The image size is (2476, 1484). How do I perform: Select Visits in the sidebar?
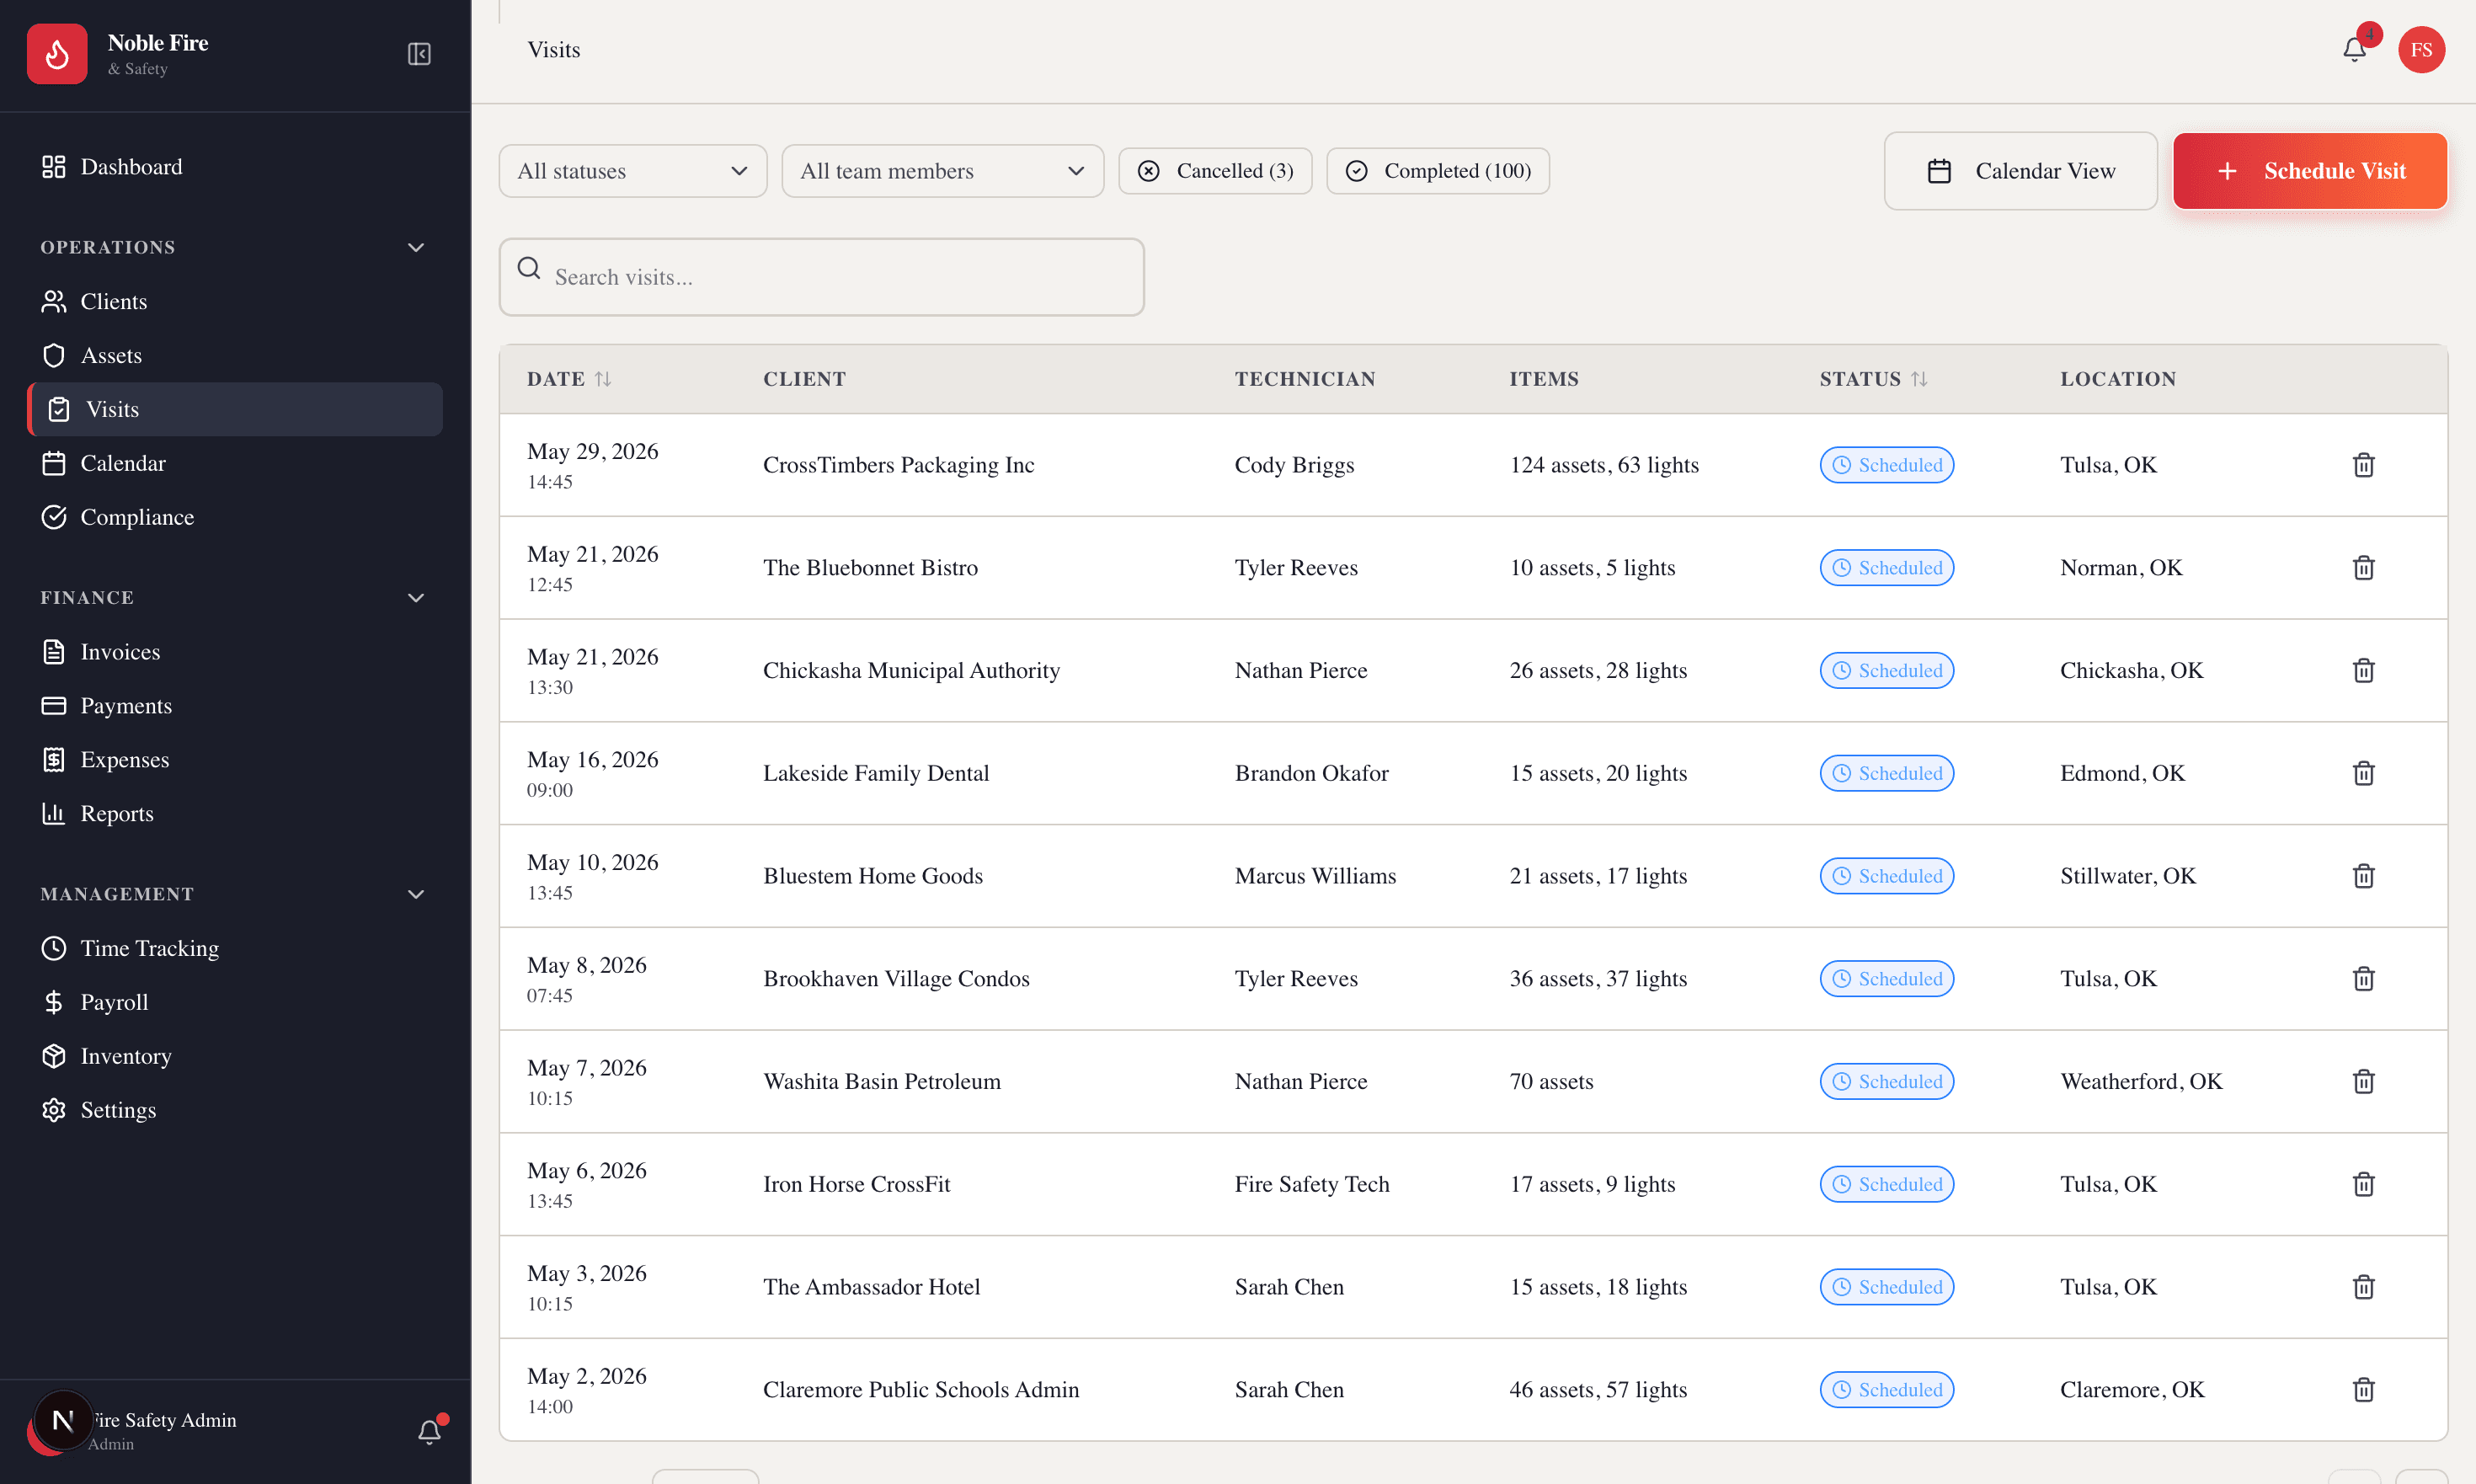click(x=234, y=409)
